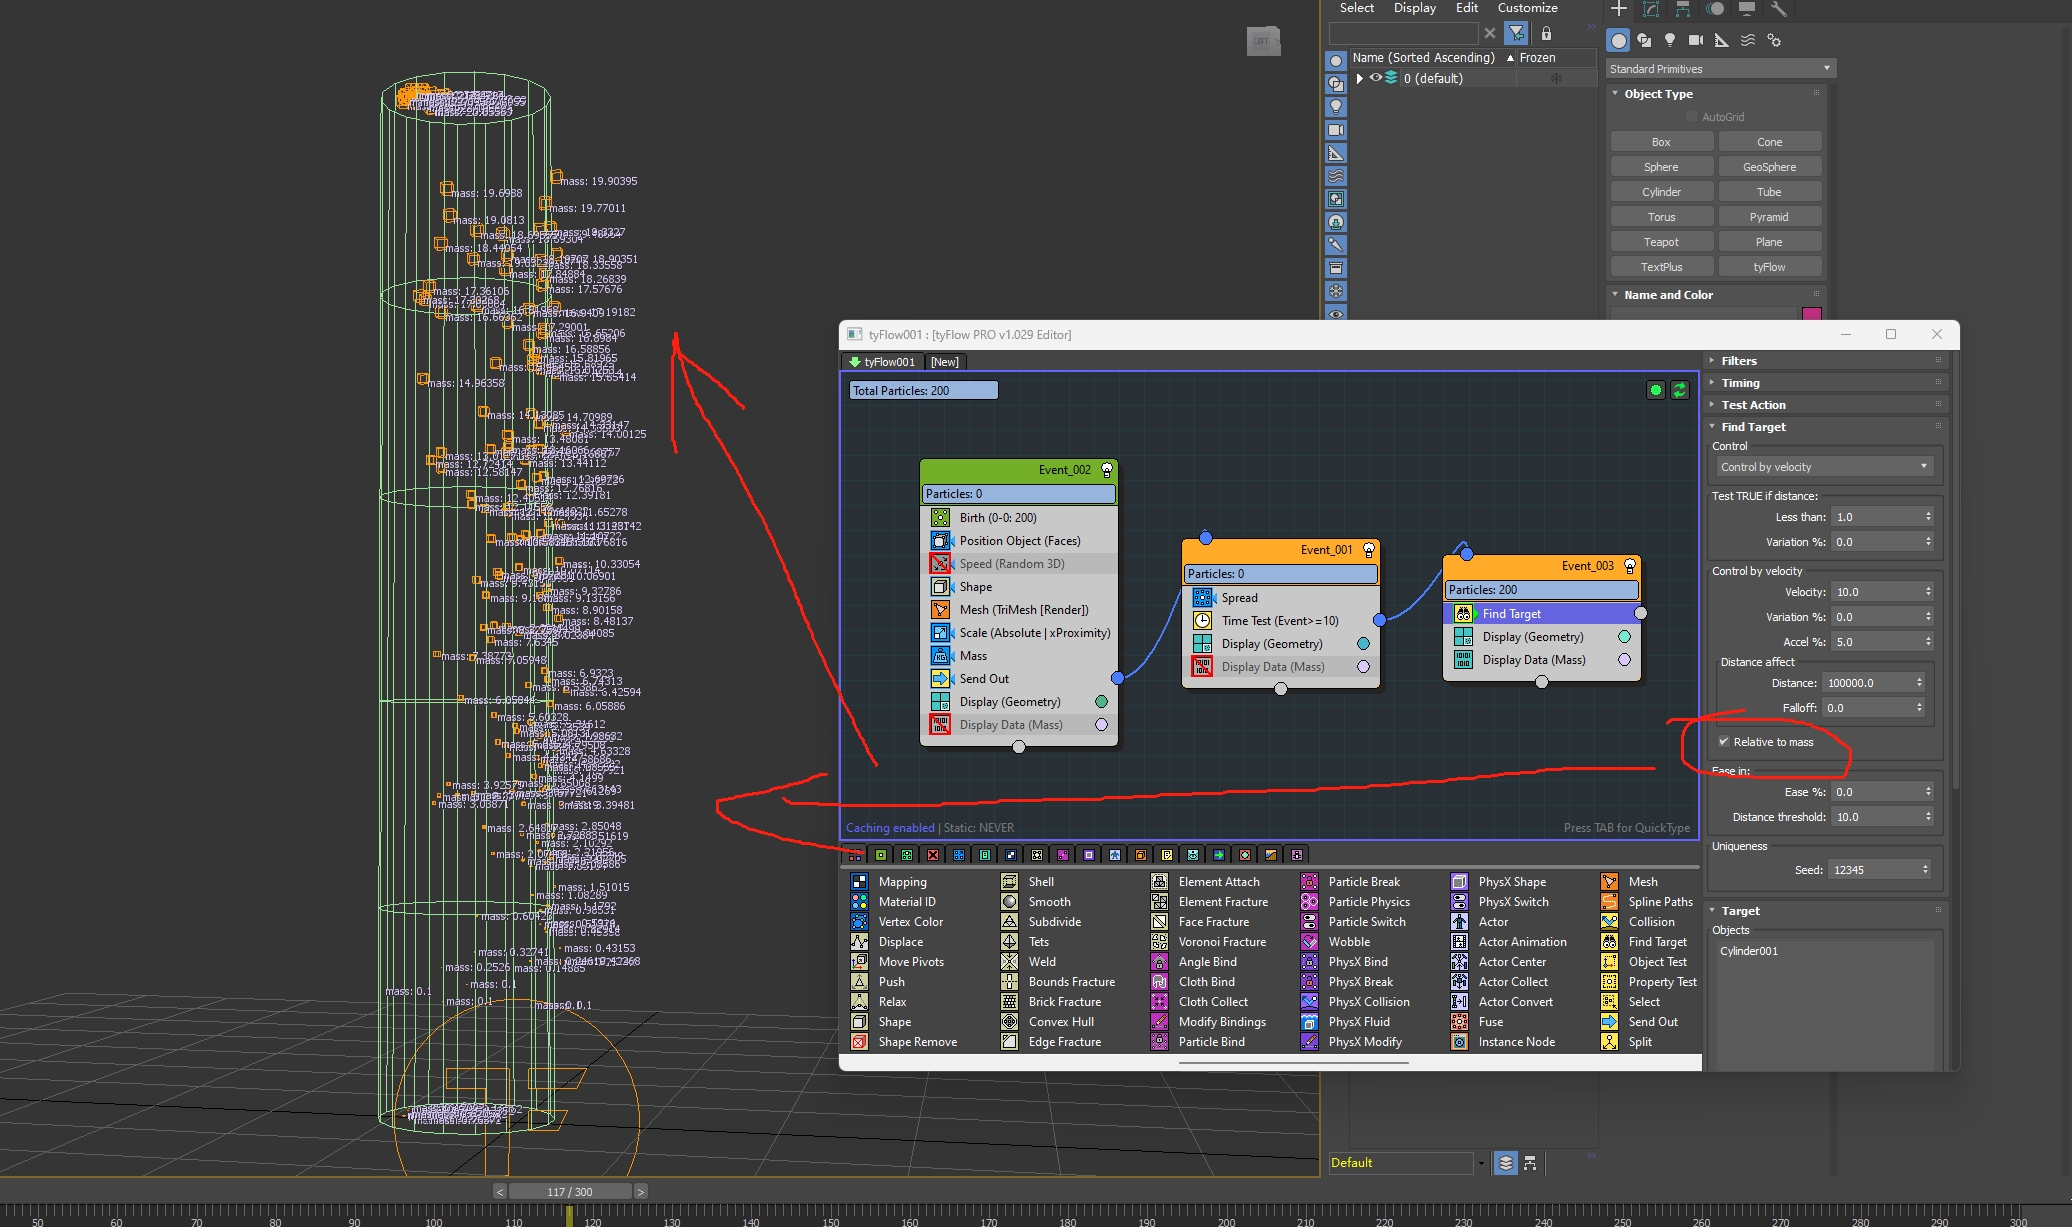Expand the Timing rollout
The image size is (2072, 1227).
click(1740, 383)
